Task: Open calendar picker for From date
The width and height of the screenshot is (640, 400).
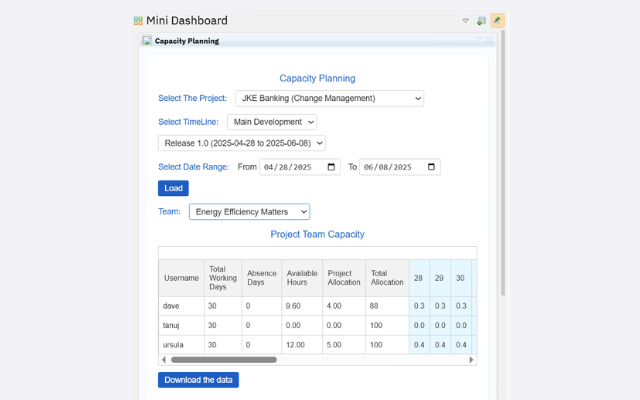Action: point(331,167)
